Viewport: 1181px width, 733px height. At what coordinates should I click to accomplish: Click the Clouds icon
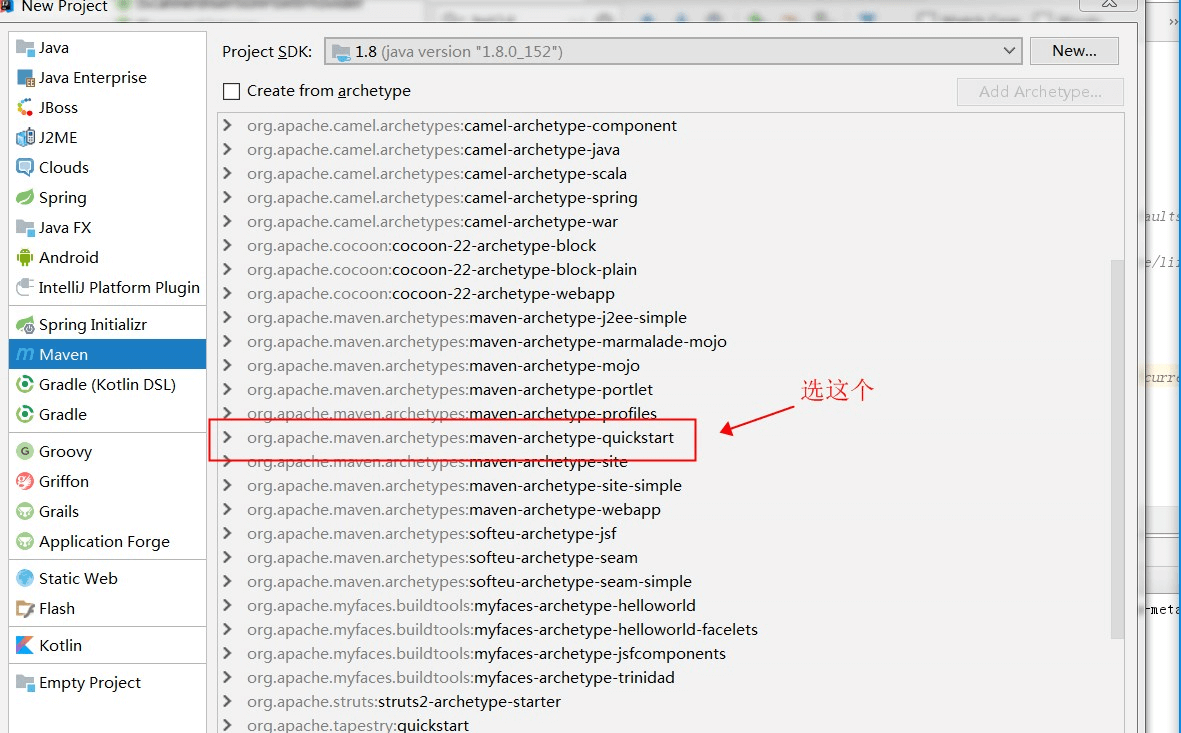click(x=25, y=168)
